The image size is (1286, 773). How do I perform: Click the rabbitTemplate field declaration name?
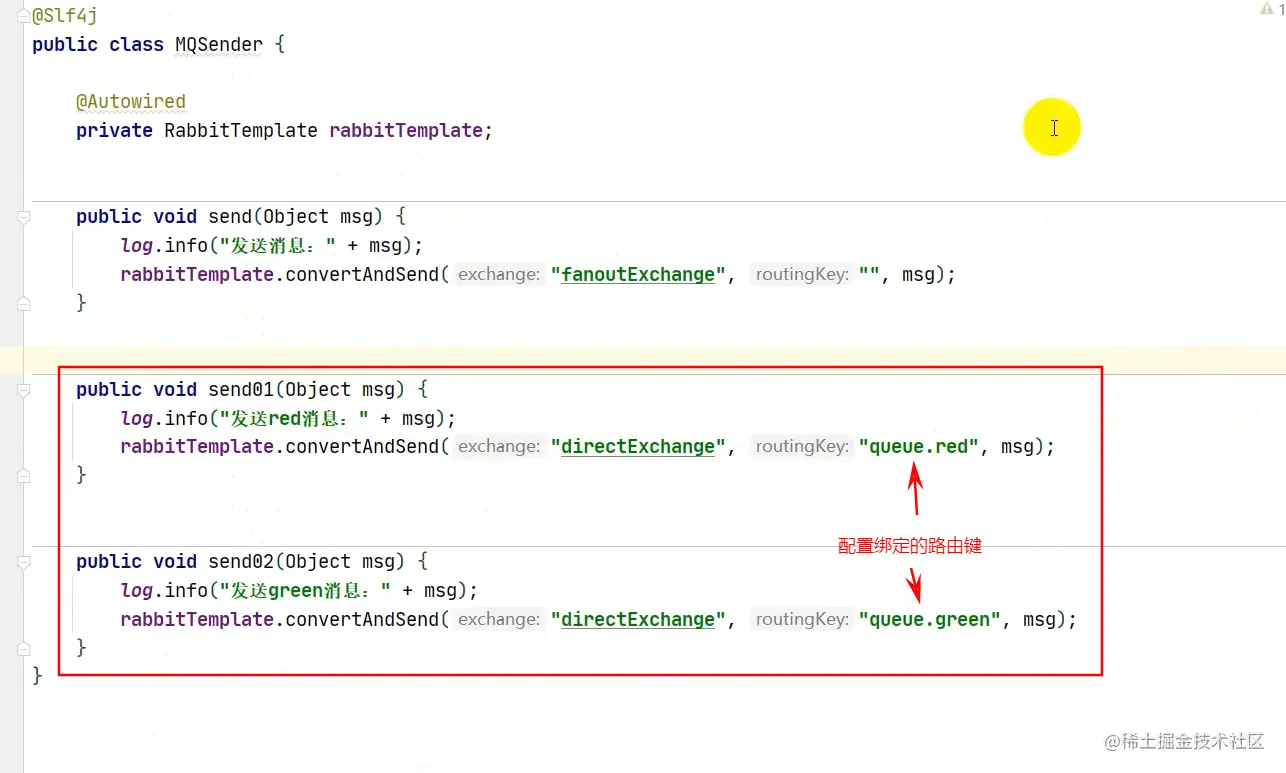click(406, 130)
